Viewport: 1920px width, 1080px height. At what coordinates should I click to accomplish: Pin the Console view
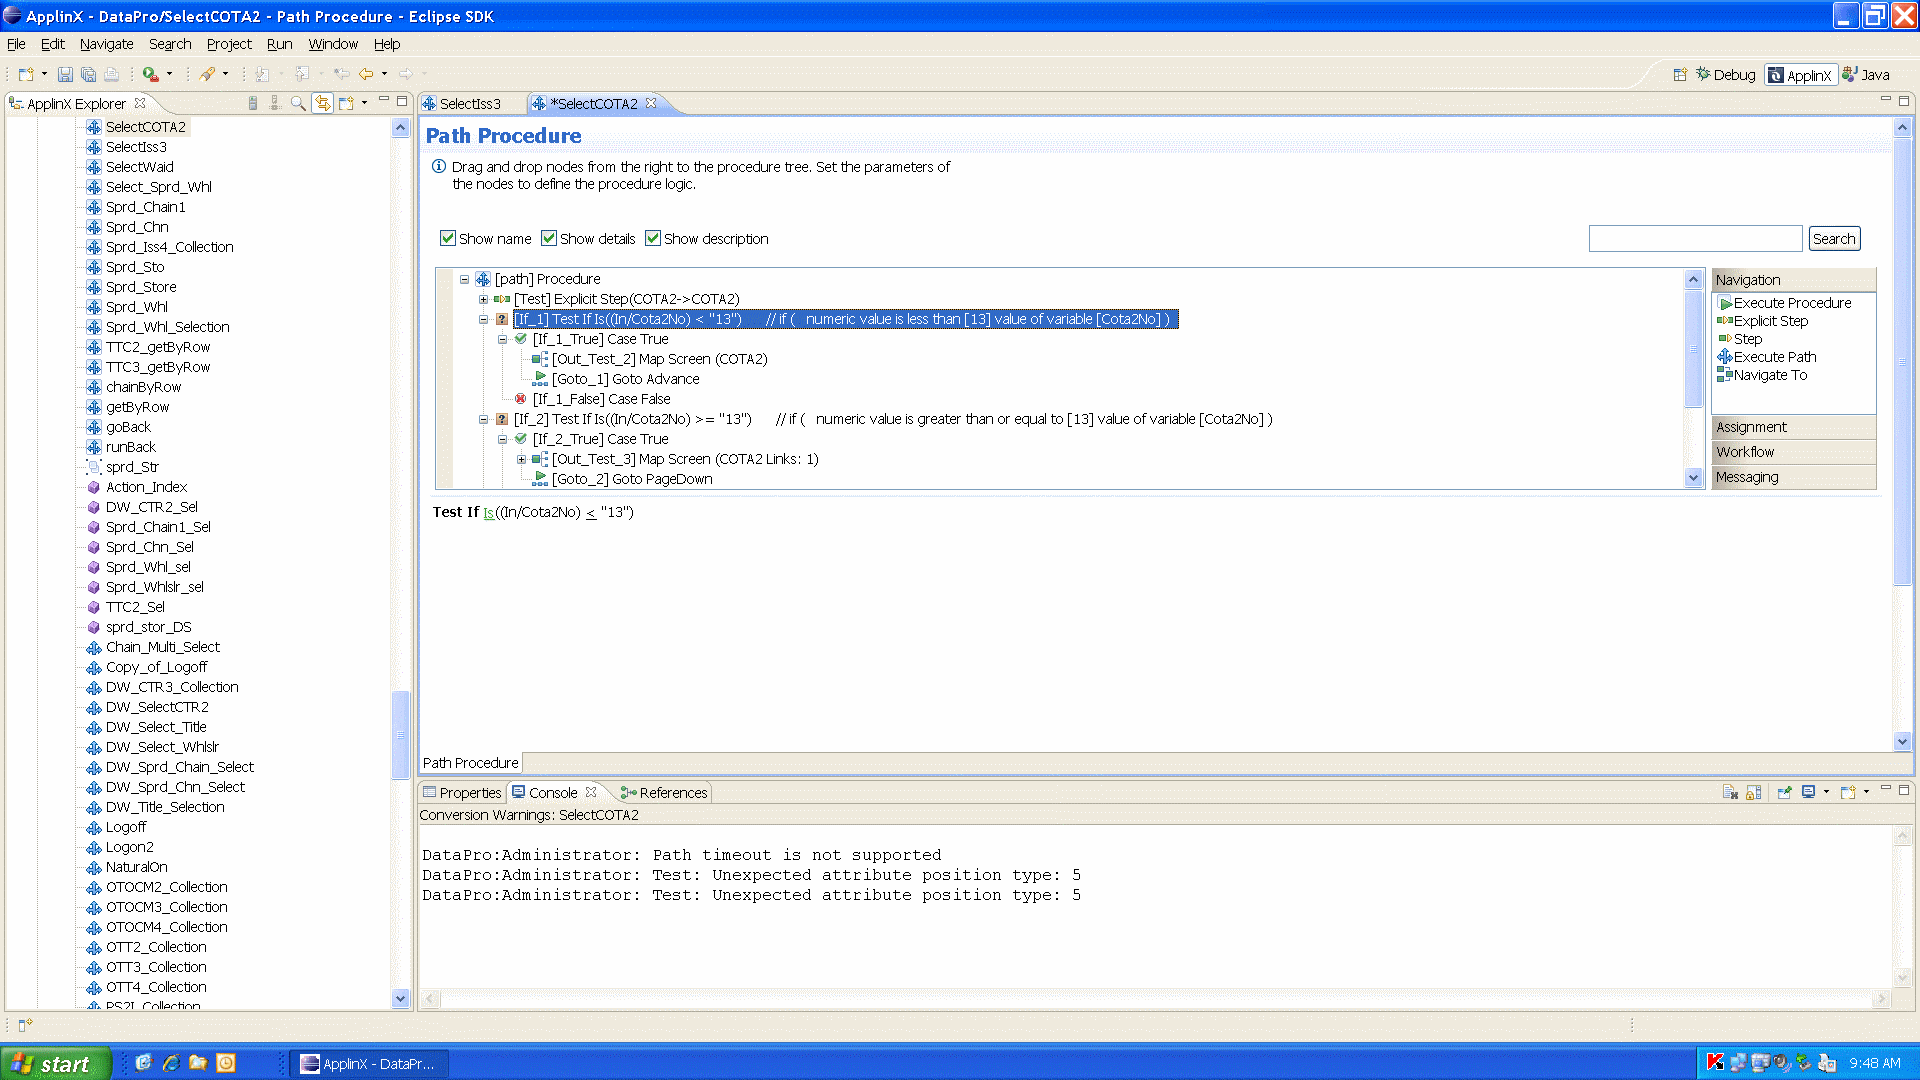[x=1784, y=793]
